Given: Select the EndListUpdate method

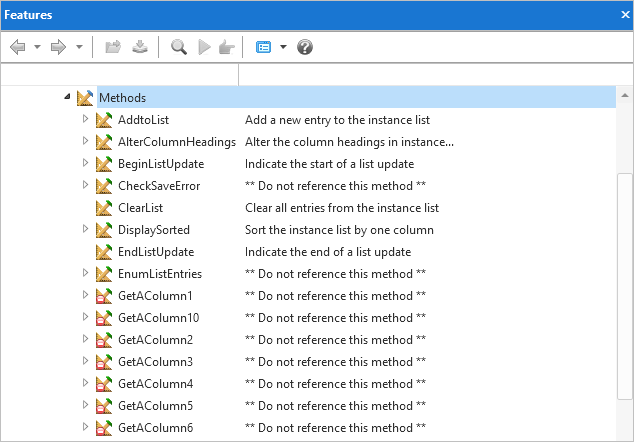Looking at the screenshot, I should [x=156, y=252].
